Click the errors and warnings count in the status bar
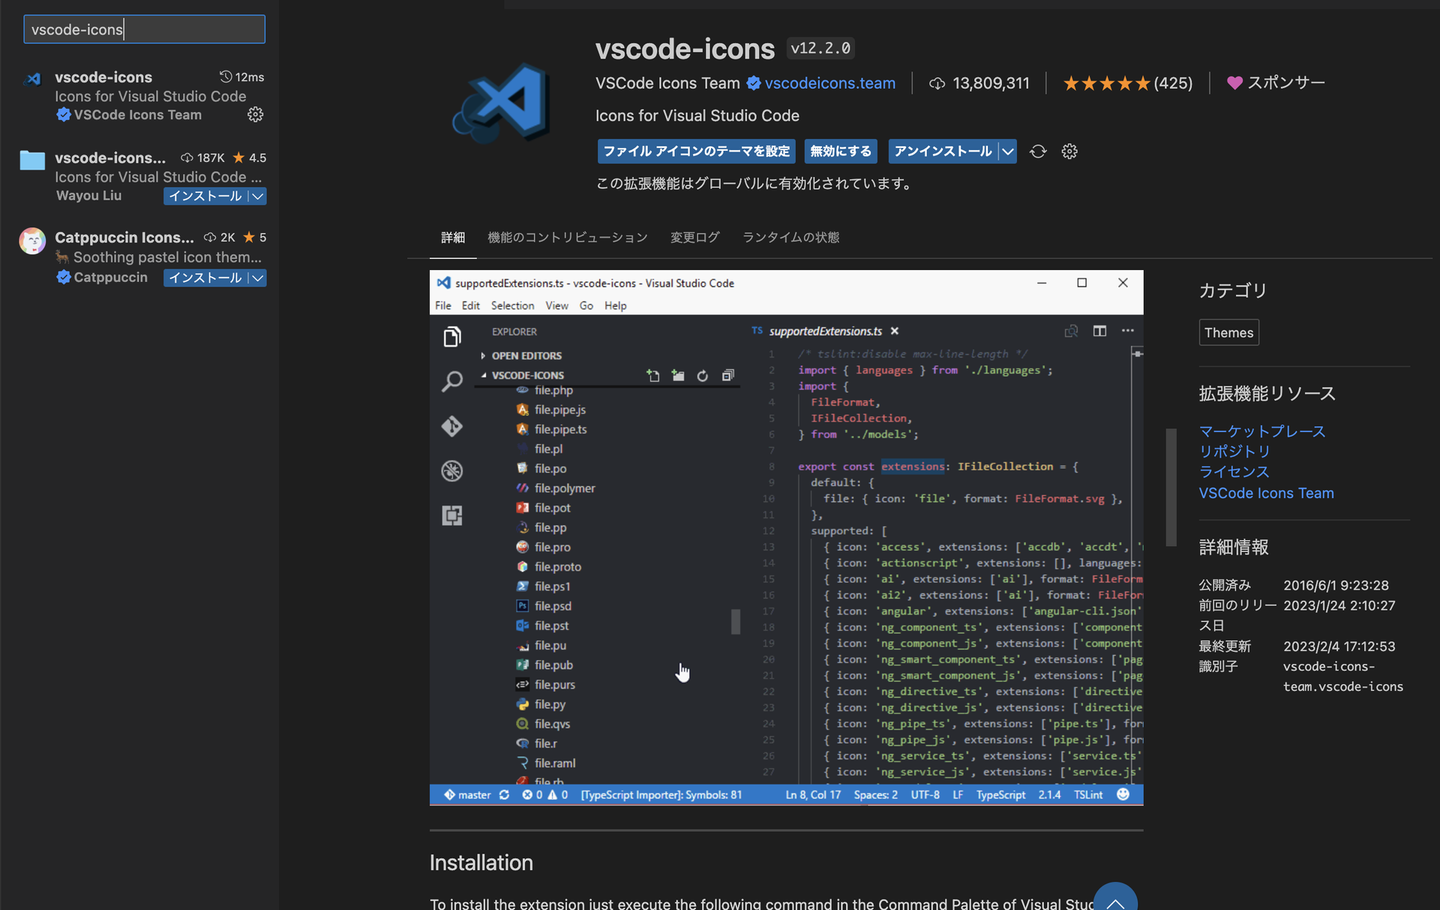This screenshot has height=910, width=1440. point(545,795)
